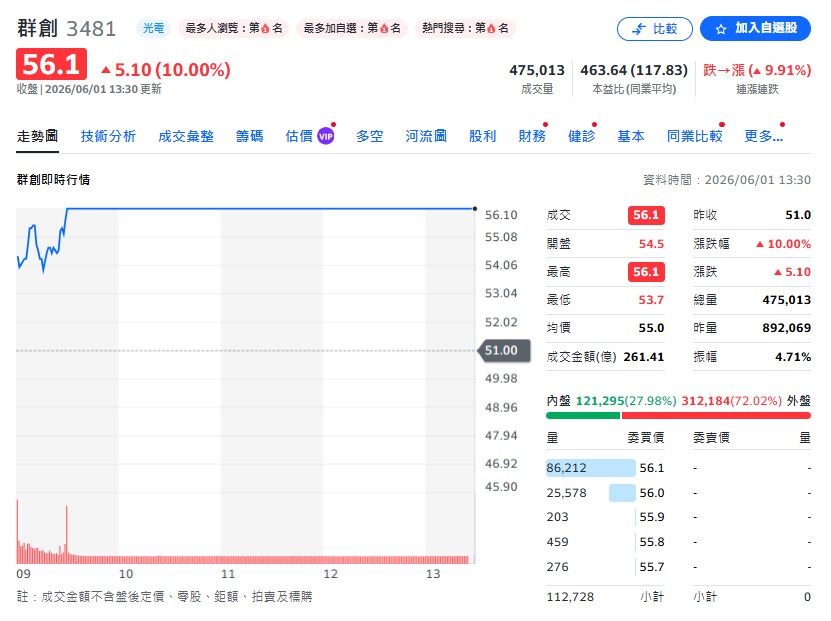831x621 pixels.
Task: Open the 財務 tab
Action: coord(532,137)
